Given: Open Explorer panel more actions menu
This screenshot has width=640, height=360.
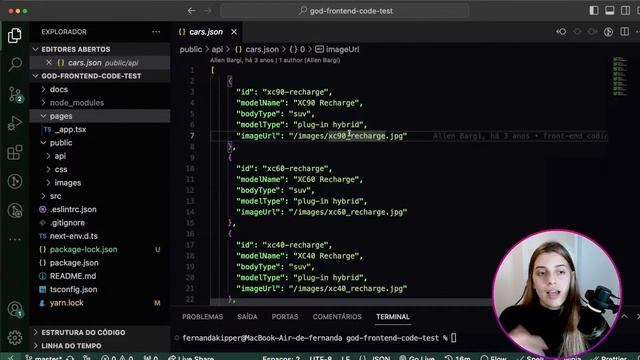Looking at the screenshot, I should pyautogui.click(x=156, y=32).
